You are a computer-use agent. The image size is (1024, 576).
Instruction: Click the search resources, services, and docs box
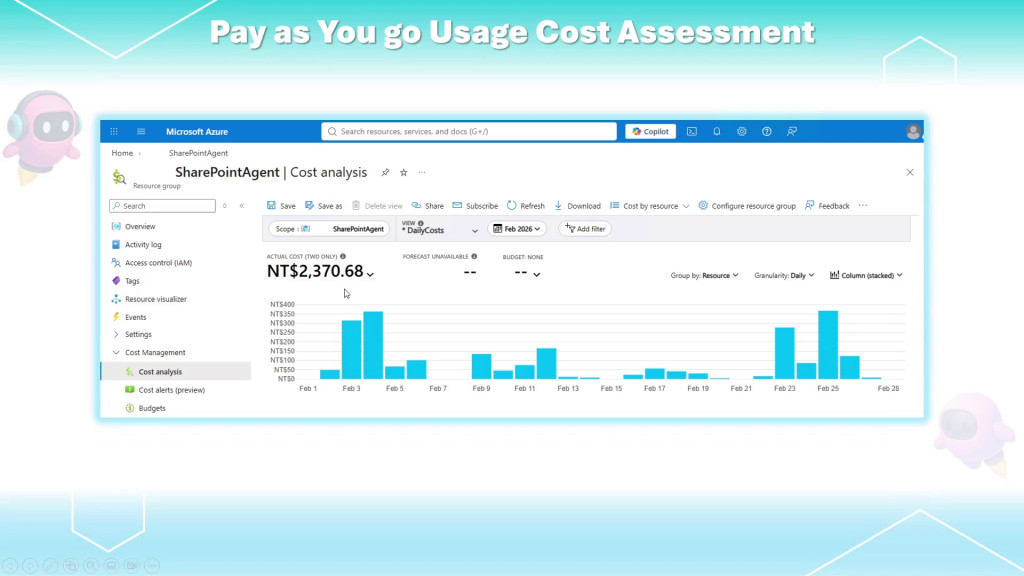(469, 131)
